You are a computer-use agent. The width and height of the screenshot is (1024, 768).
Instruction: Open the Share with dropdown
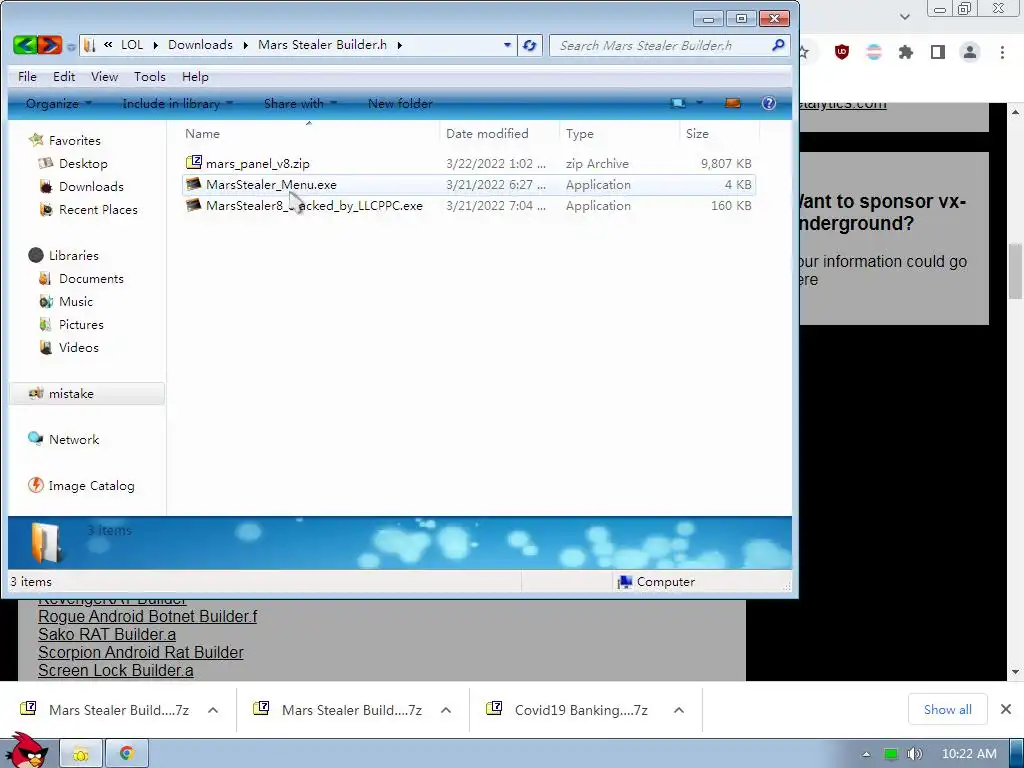(x=300, y=103)
